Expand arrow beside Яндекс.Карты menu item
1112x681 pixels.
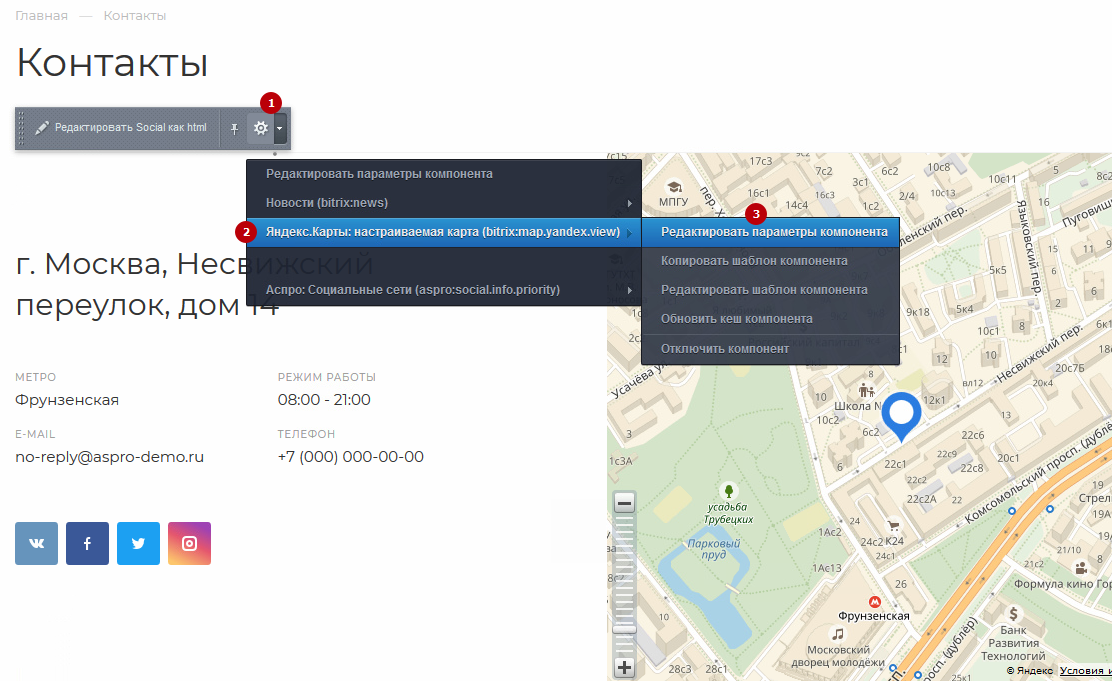pos(629,233)
